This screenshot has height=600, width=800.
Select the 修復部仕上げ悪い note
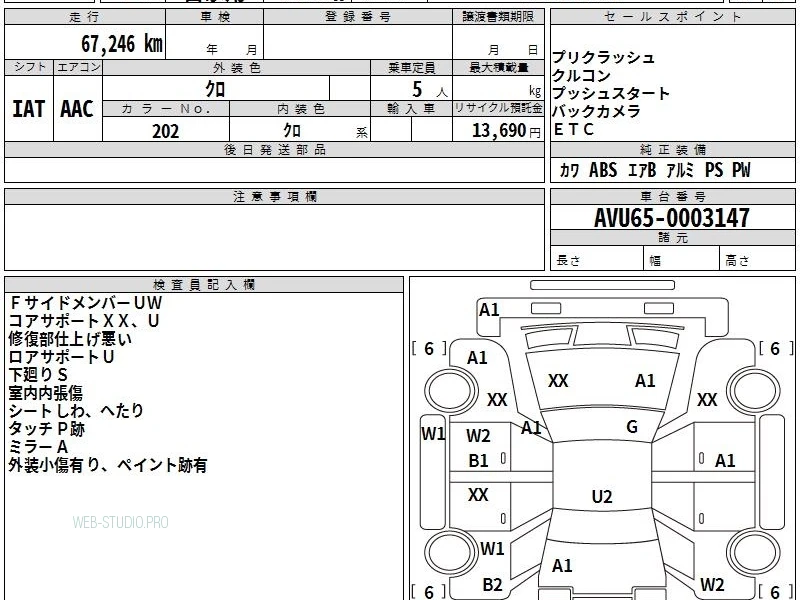point(70,339)
